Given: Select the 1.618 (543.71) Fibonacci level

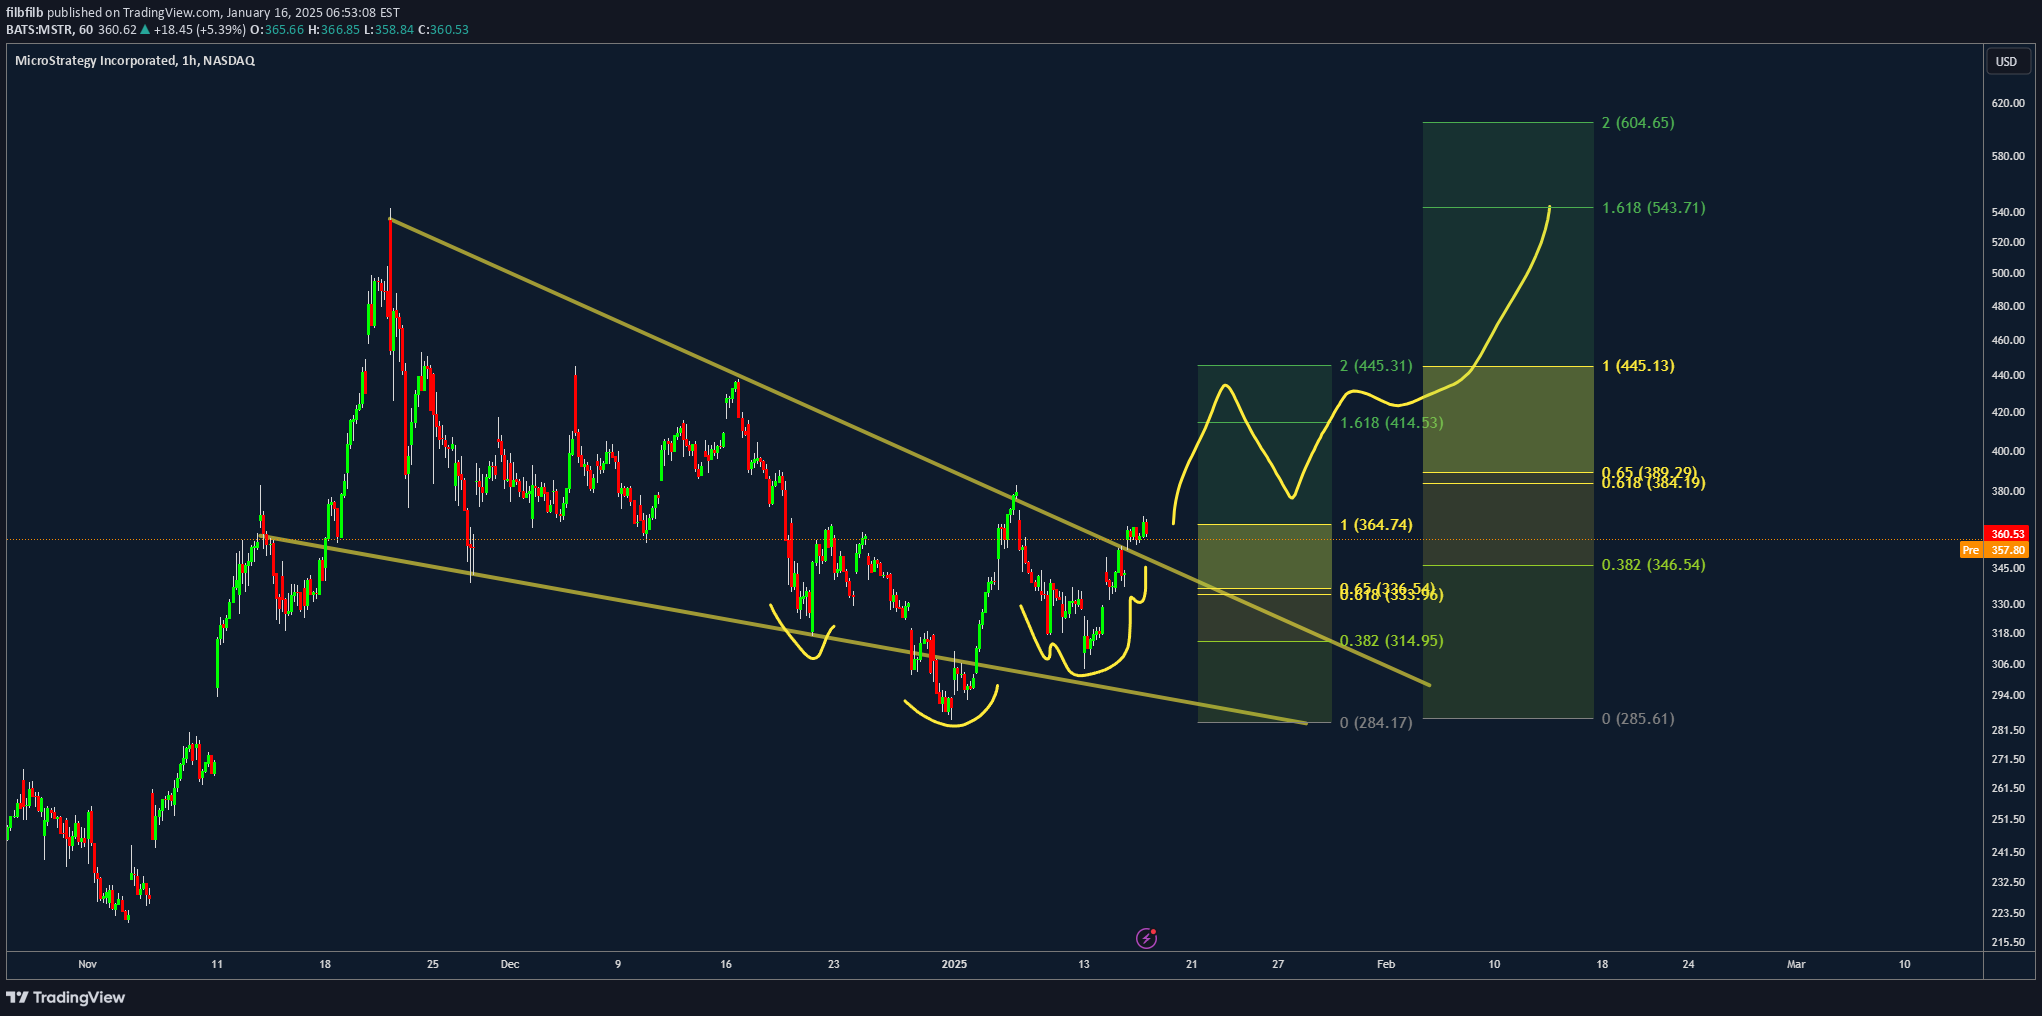Looking at the screenshot, I should 1653,208.
